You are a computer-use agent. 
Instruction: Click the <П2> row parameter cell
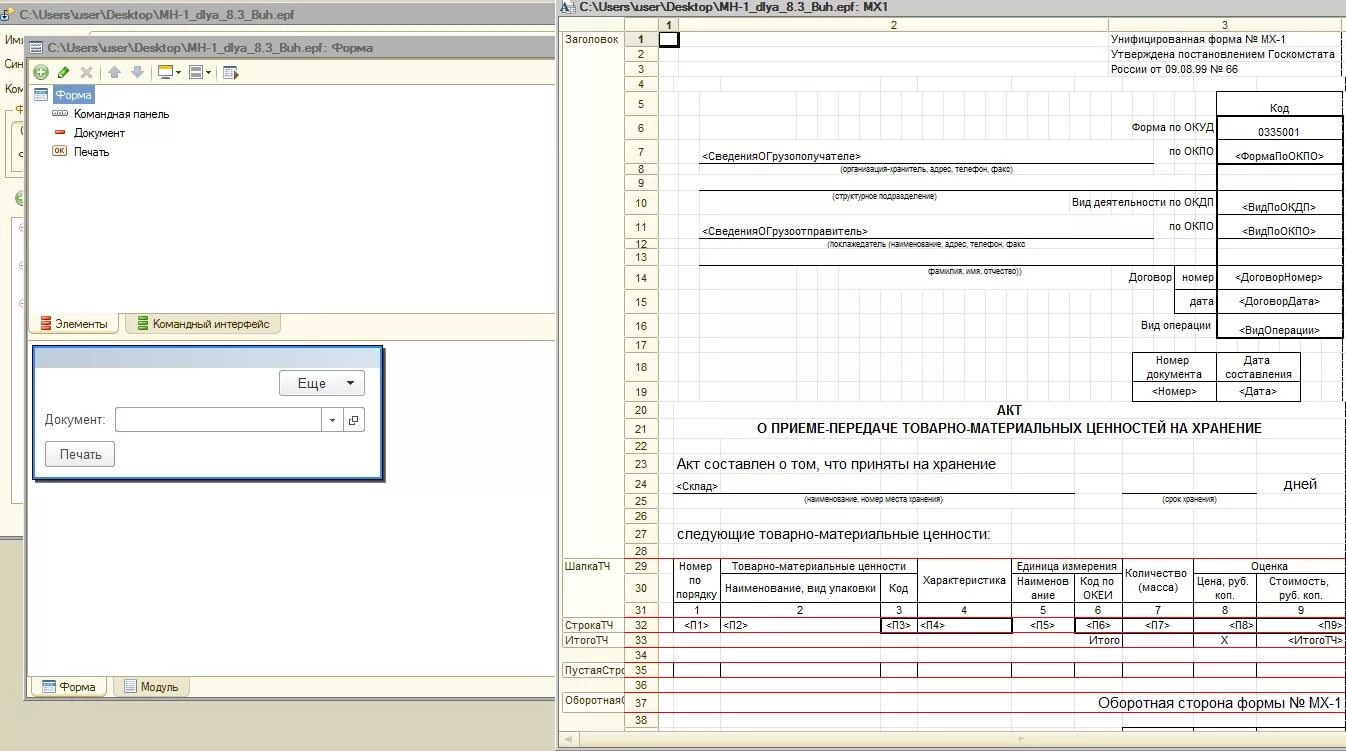tap(800, 625)
